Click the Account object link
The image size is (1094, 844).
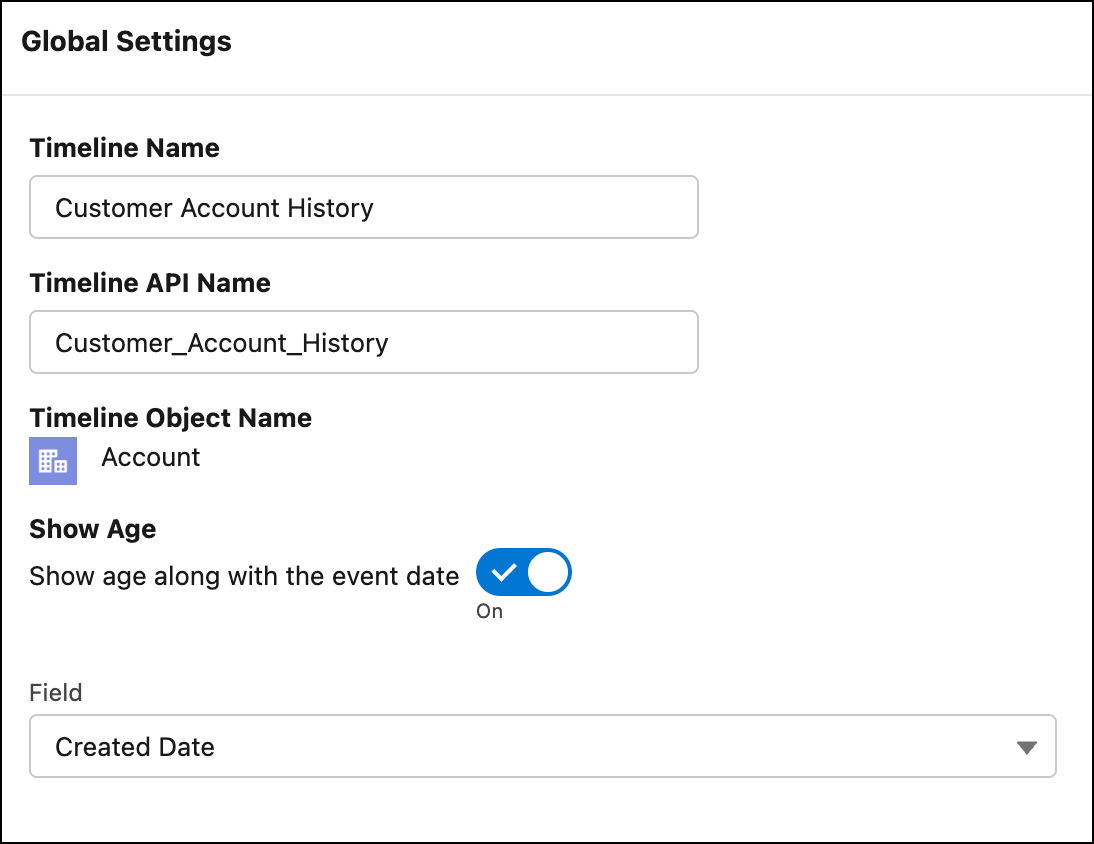tap(150, 457)
